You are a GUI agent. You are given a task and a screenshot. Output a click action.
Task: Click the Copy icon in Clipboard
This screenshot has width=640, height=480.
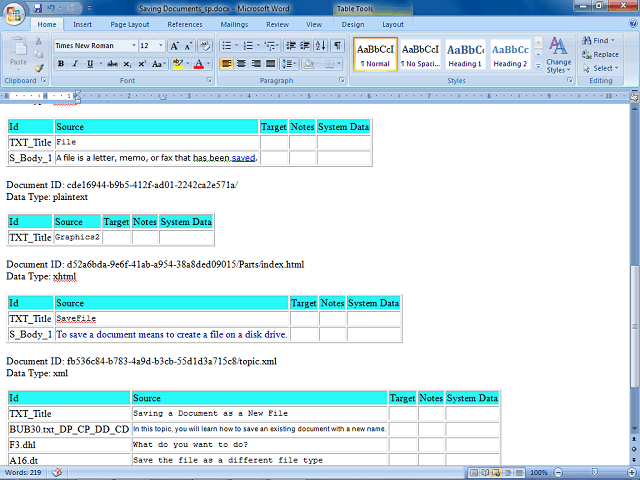[38, 54]
